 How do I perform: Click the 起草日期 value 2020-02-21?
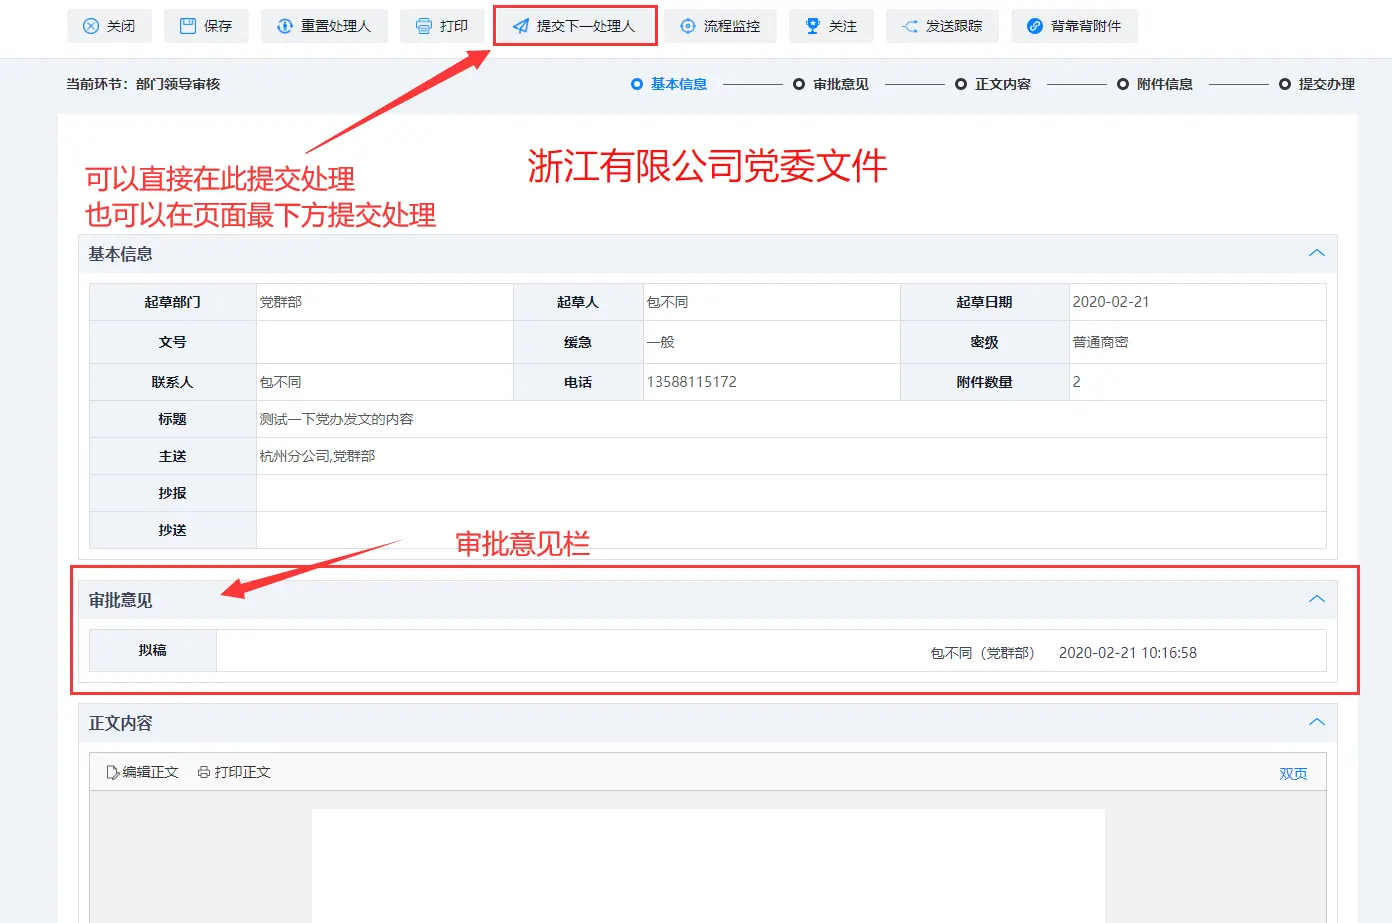point(1111,302)
